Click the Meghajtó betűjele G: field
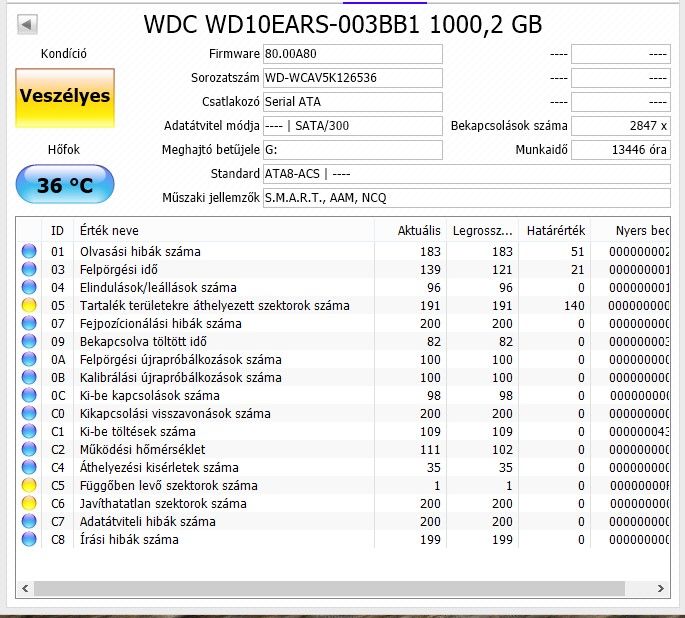Image resolution: width=685 pixels, height=618 pixels. point(353,150)
